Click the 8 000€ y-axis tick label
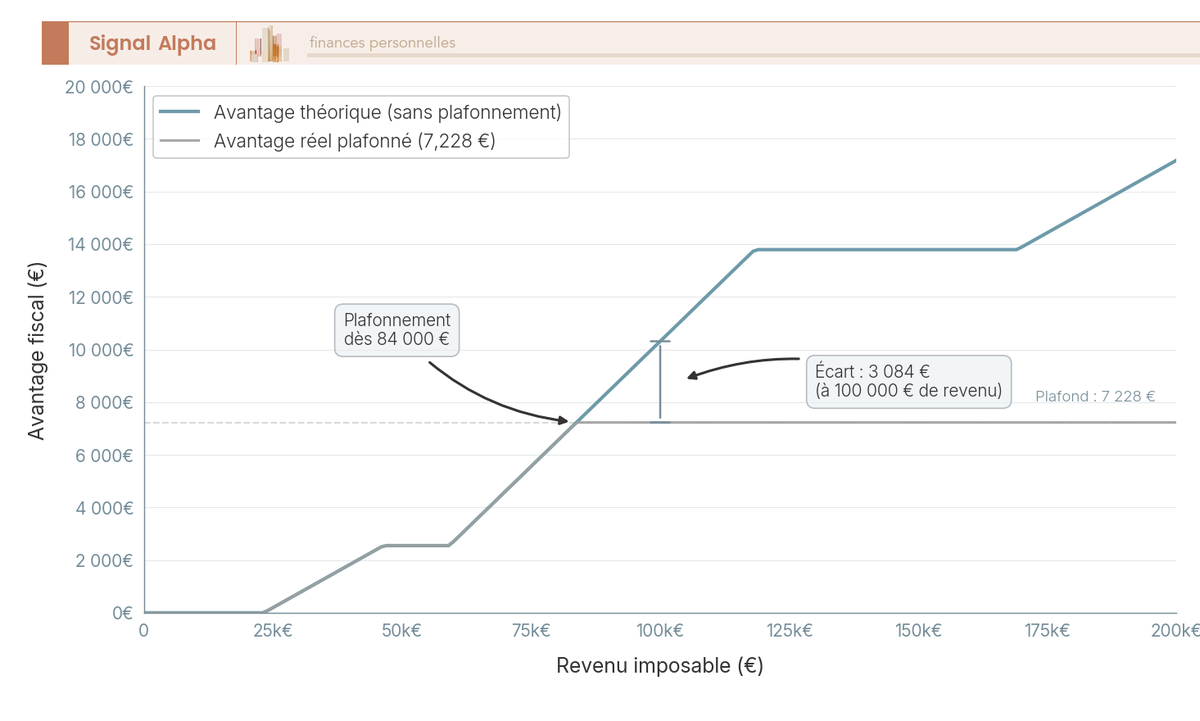Viewport: 1200px width, 721px height. point(105,403)
